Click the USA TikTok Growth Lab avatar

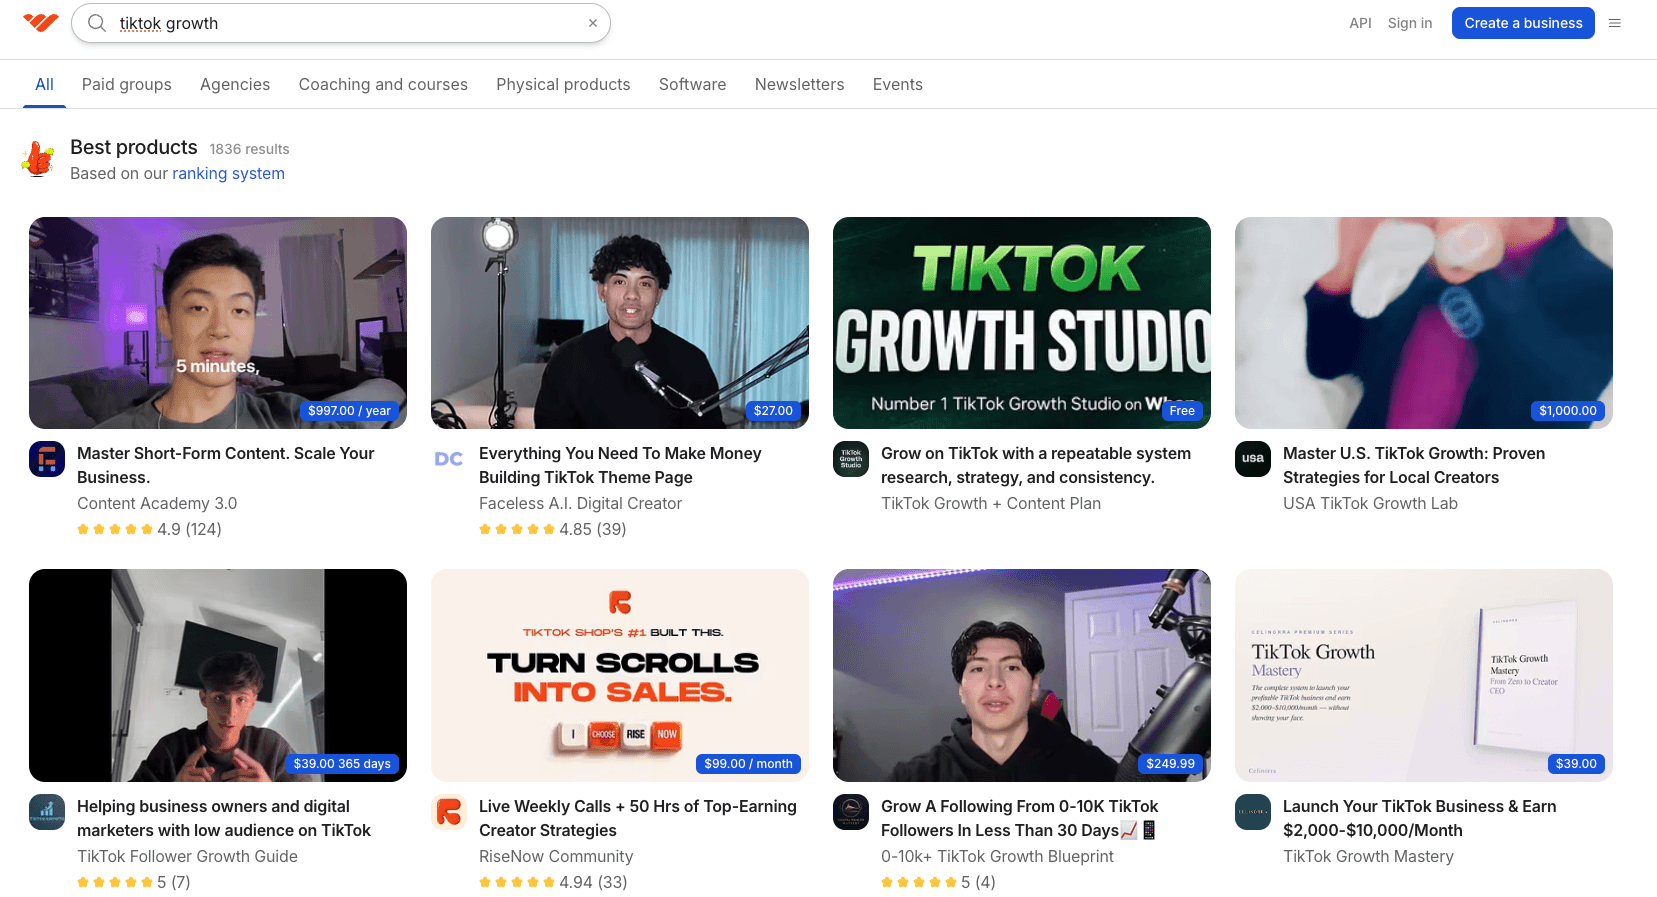click(x=1253, y=459)
